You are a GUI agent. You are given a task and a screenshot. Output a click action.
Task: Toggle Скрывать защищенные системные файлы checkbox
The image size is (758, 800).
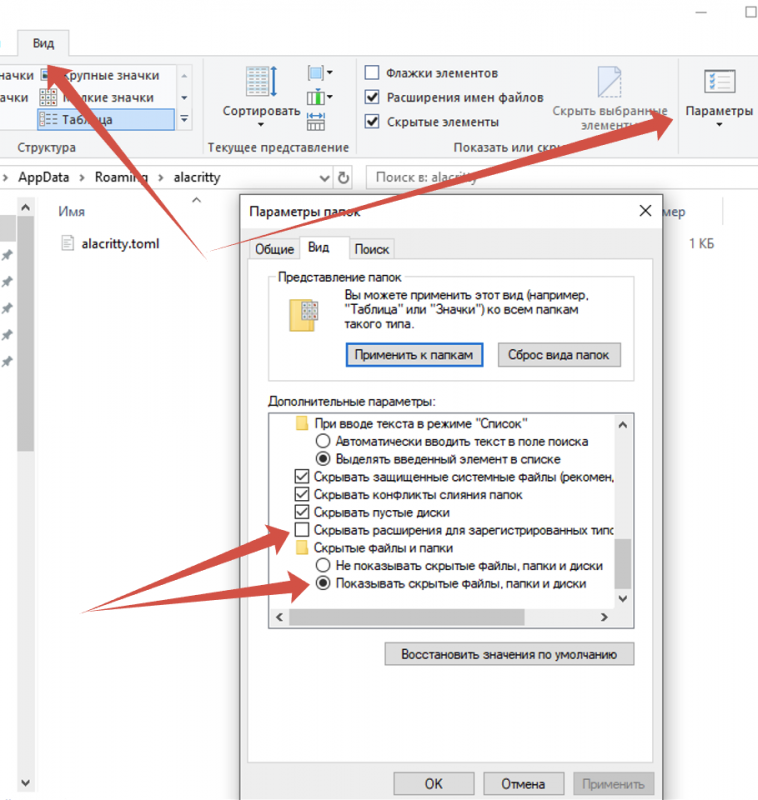coord(301,477)
